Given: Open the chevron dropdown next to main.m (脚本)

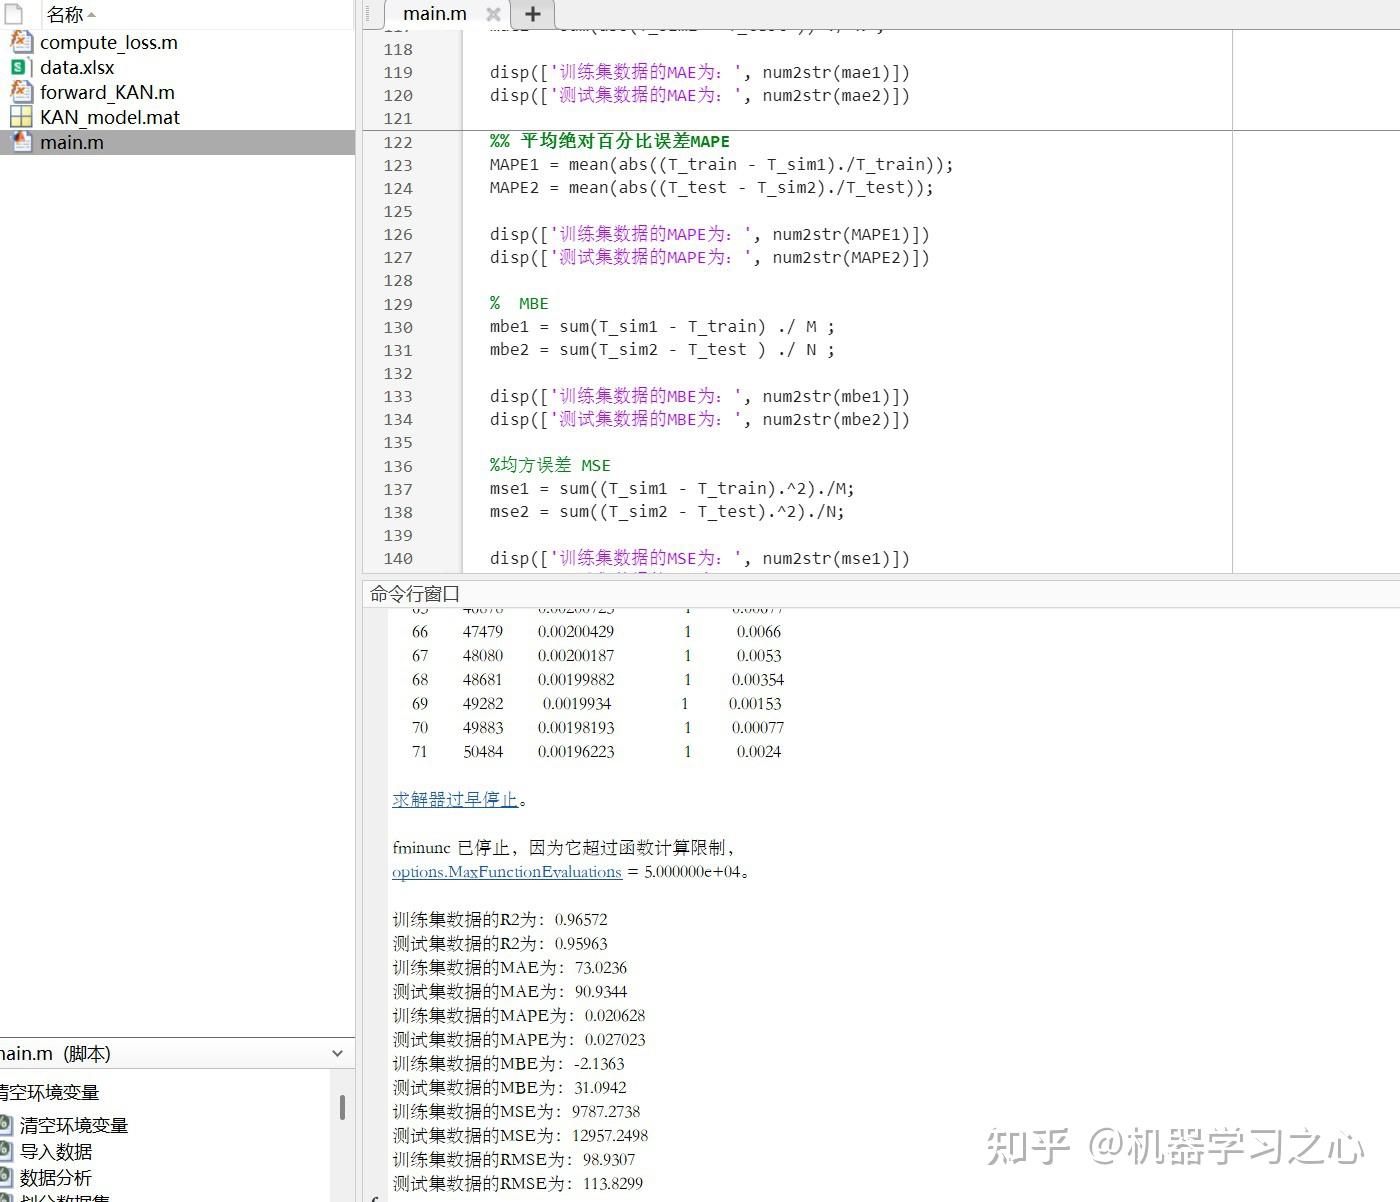Looking at the screenshot, I should [x=338, y=1053].
